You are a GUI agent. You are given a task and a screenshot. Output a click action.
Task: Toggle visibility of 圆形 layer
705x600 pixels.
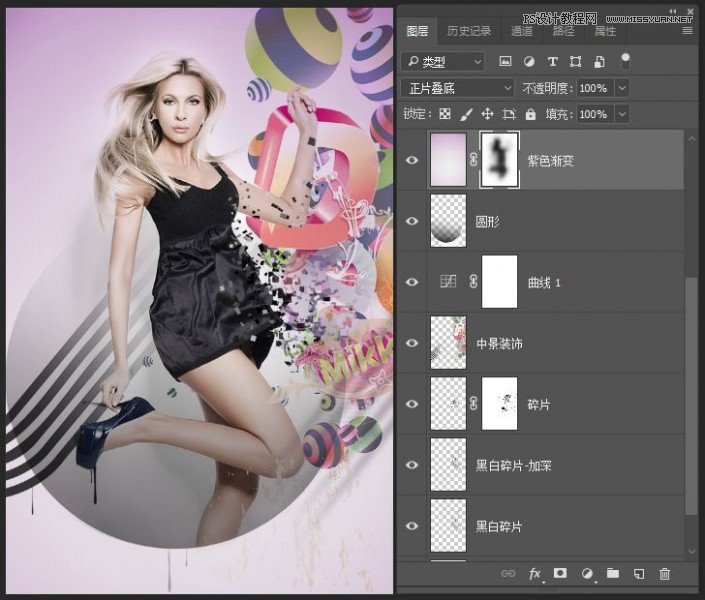tap(412, 221)
